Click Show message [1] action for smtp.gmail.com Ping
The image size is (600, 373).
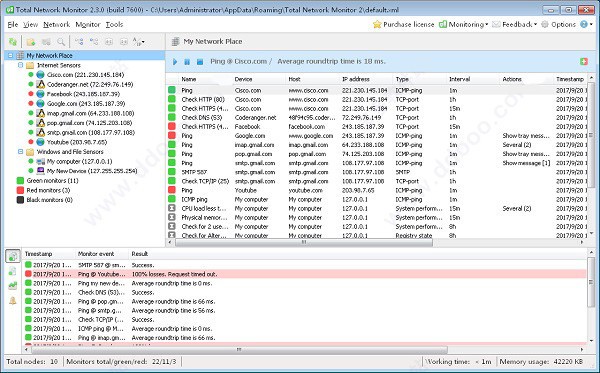coord(526,163)
